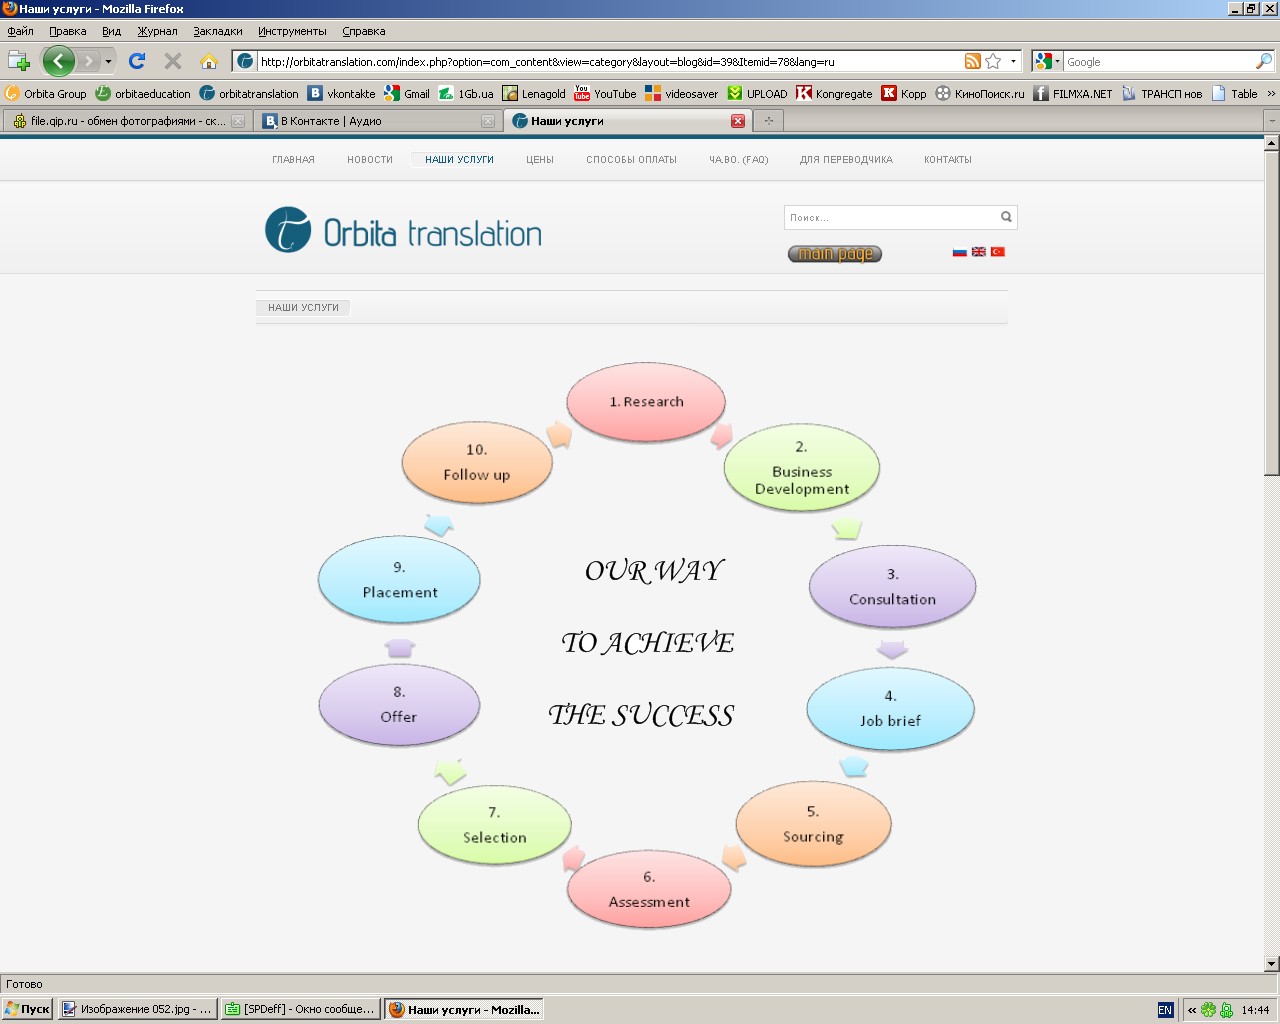This screenshot has width=1280, height=1024.
Task: Open the Инструменты menu
Action: click(x=292, y=31)
